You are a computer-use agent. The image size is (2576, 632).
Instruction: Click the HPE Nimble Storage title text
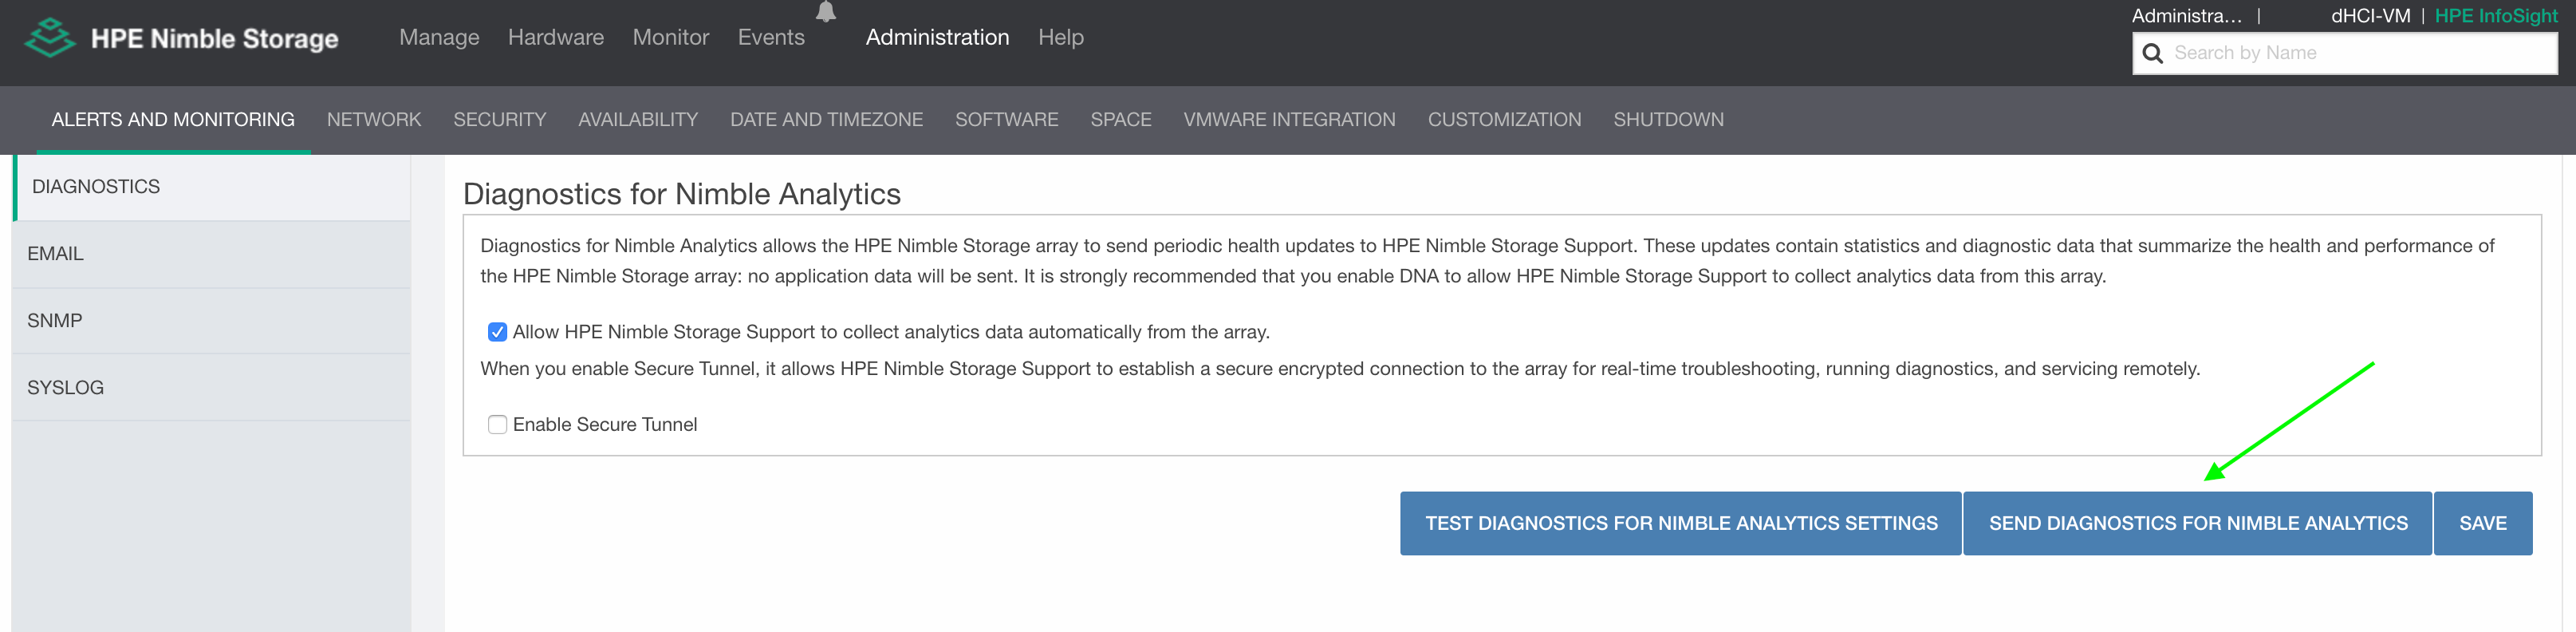coord(214,39)
